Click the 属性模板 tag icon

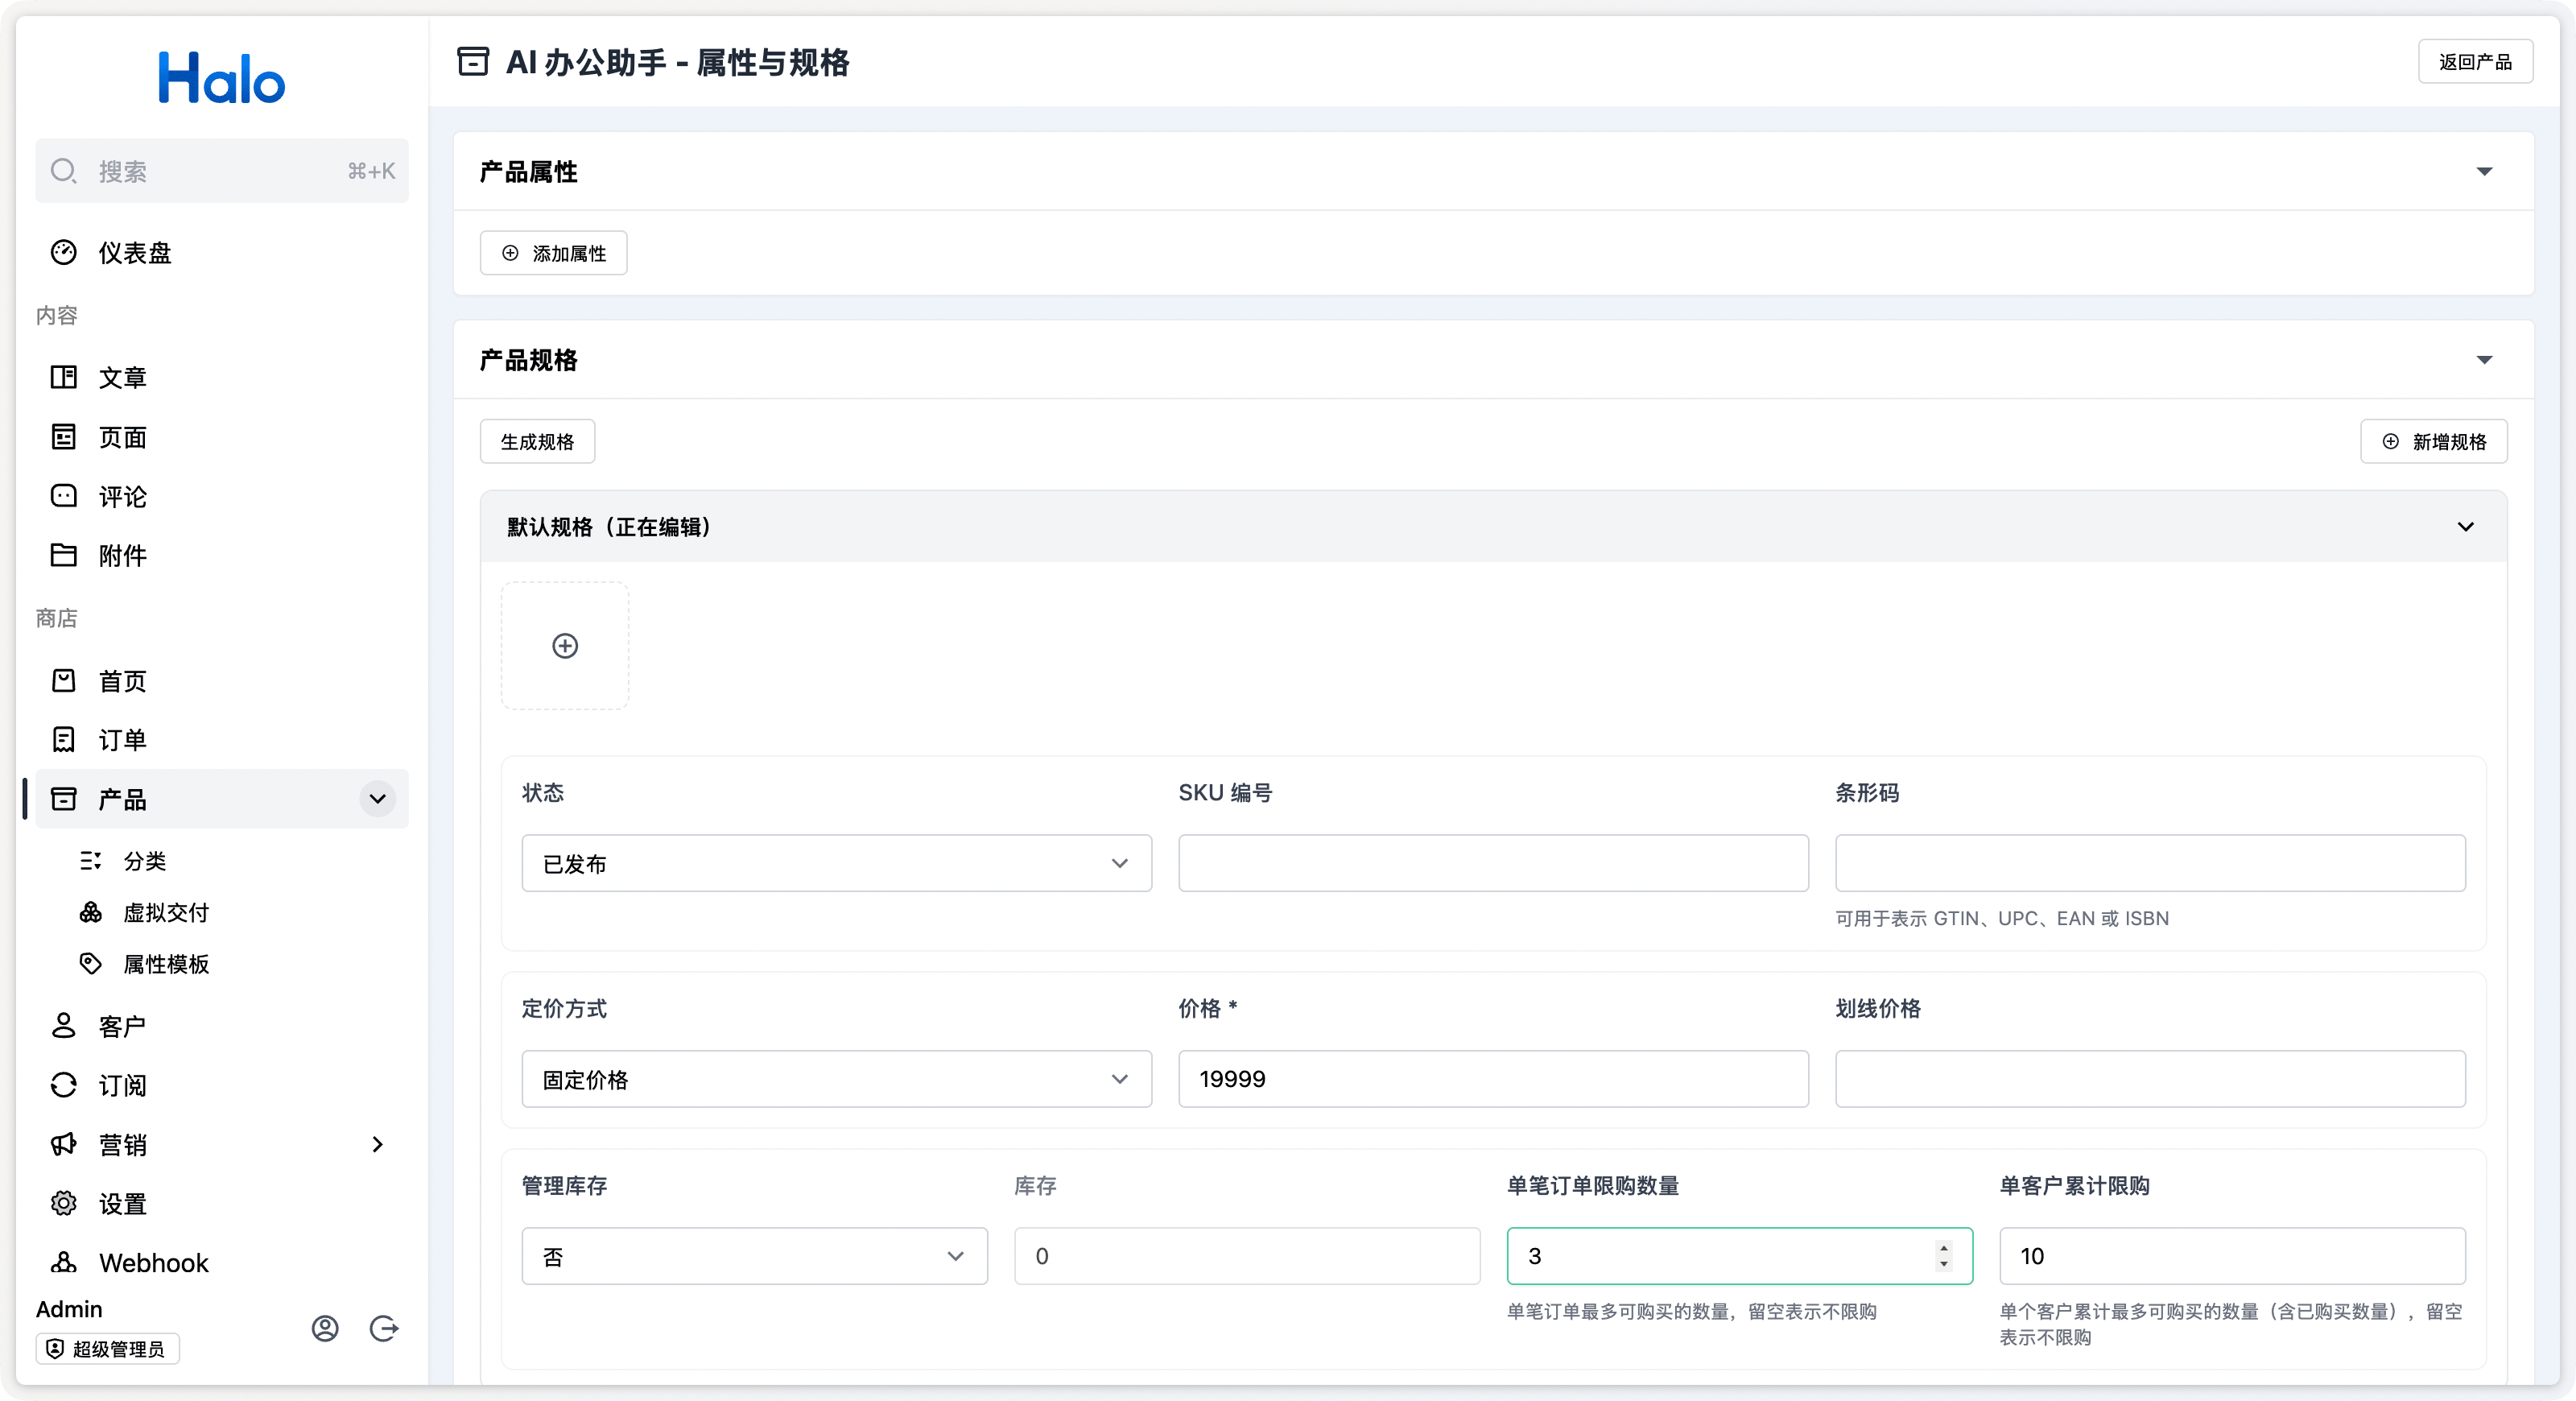click(91, 964)
